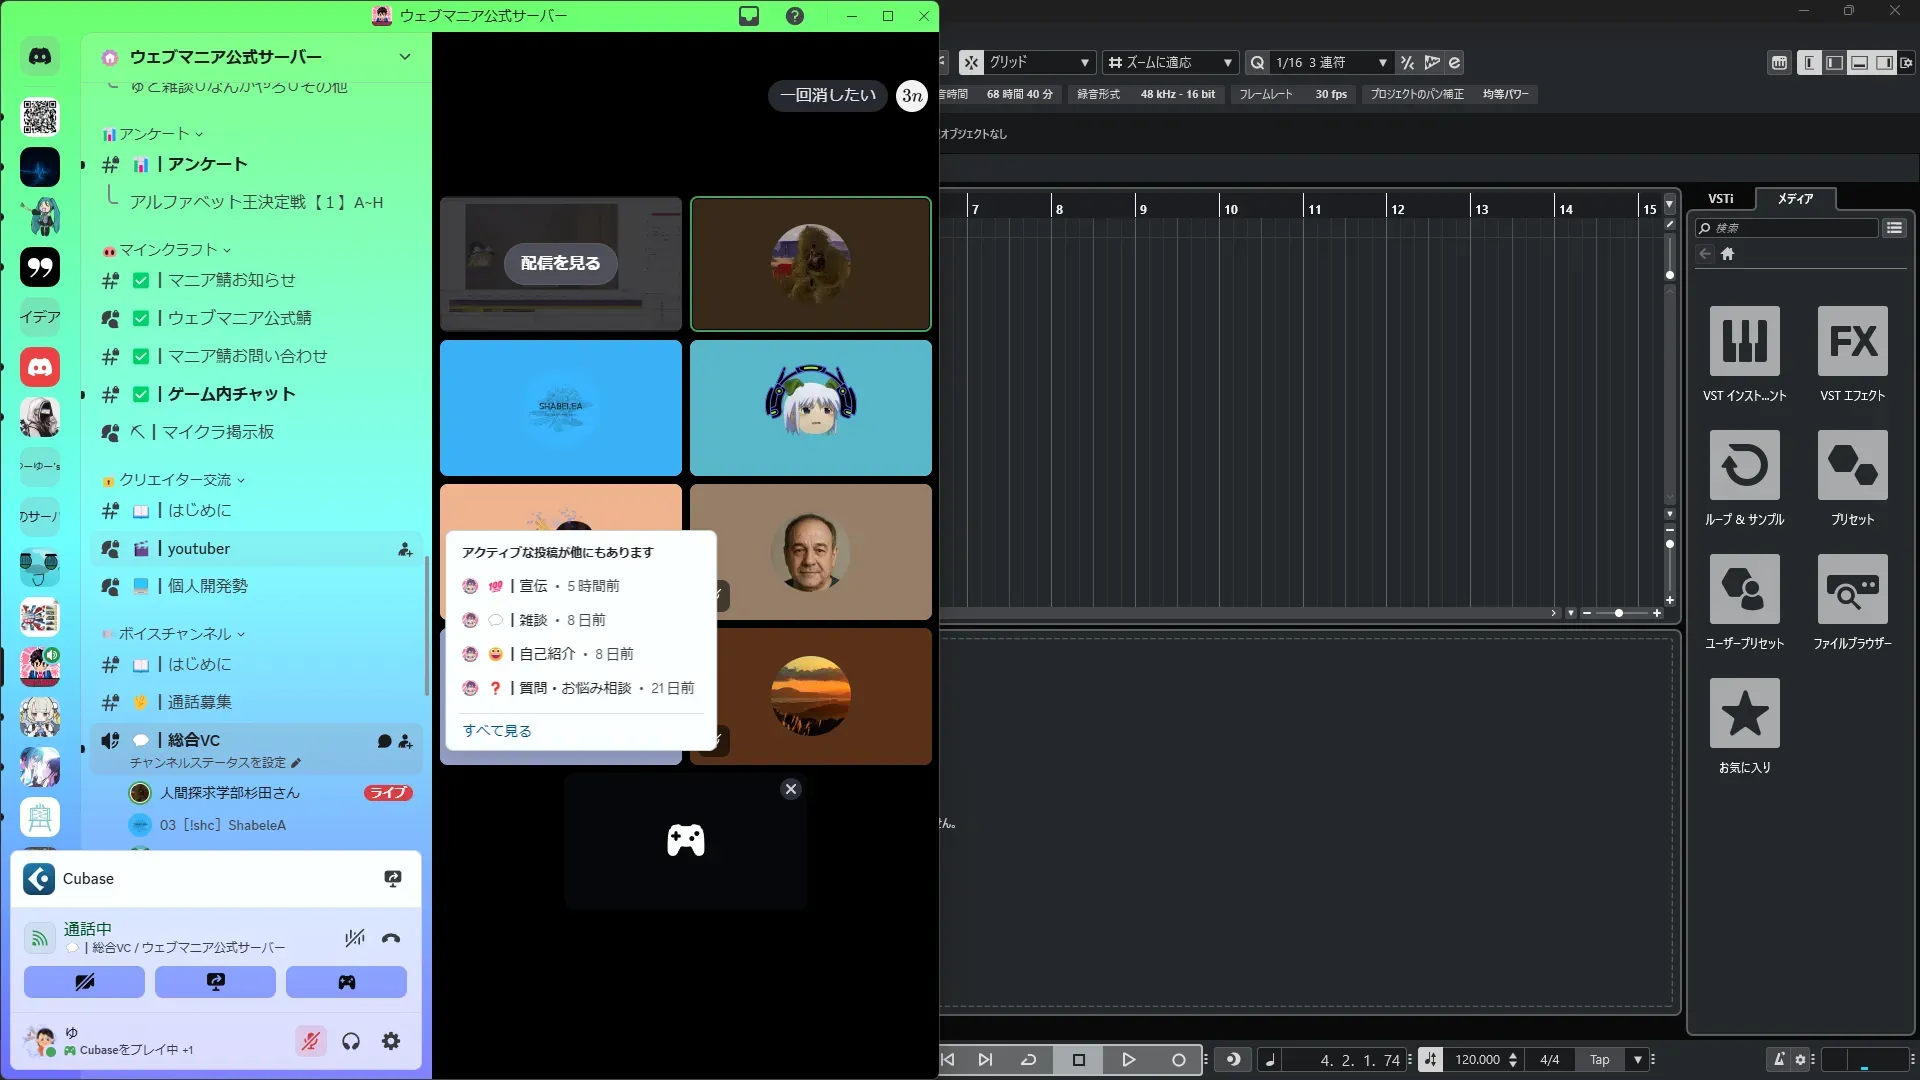1920x1080 pixels.
Task: Toggle headphone deafen in Discord
Action: [351, 1041]
